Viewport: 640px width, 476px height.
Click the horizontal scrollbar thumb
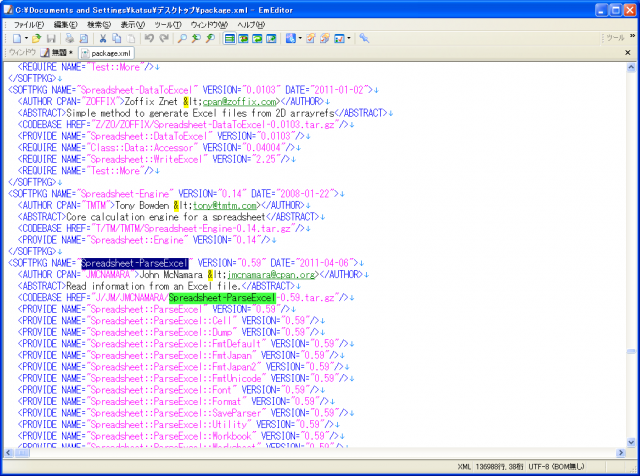point(22,453)
